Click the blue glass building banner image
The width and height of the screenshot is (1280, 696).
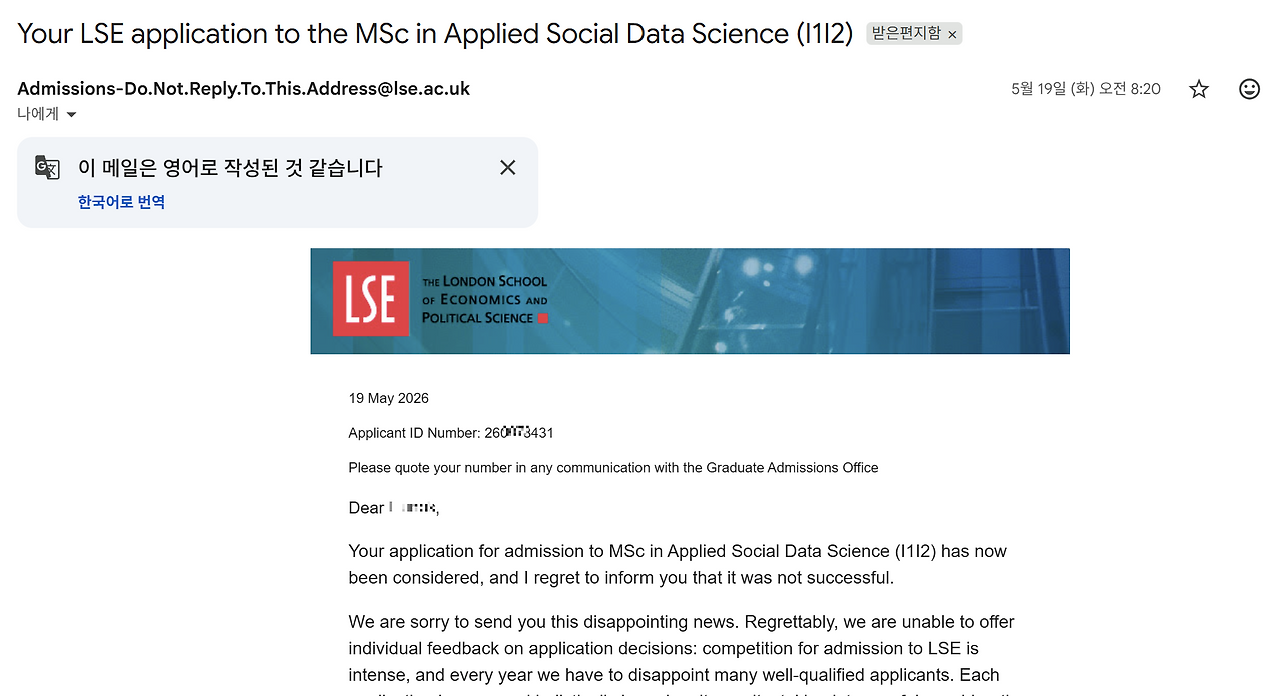[x=690, y=301]
